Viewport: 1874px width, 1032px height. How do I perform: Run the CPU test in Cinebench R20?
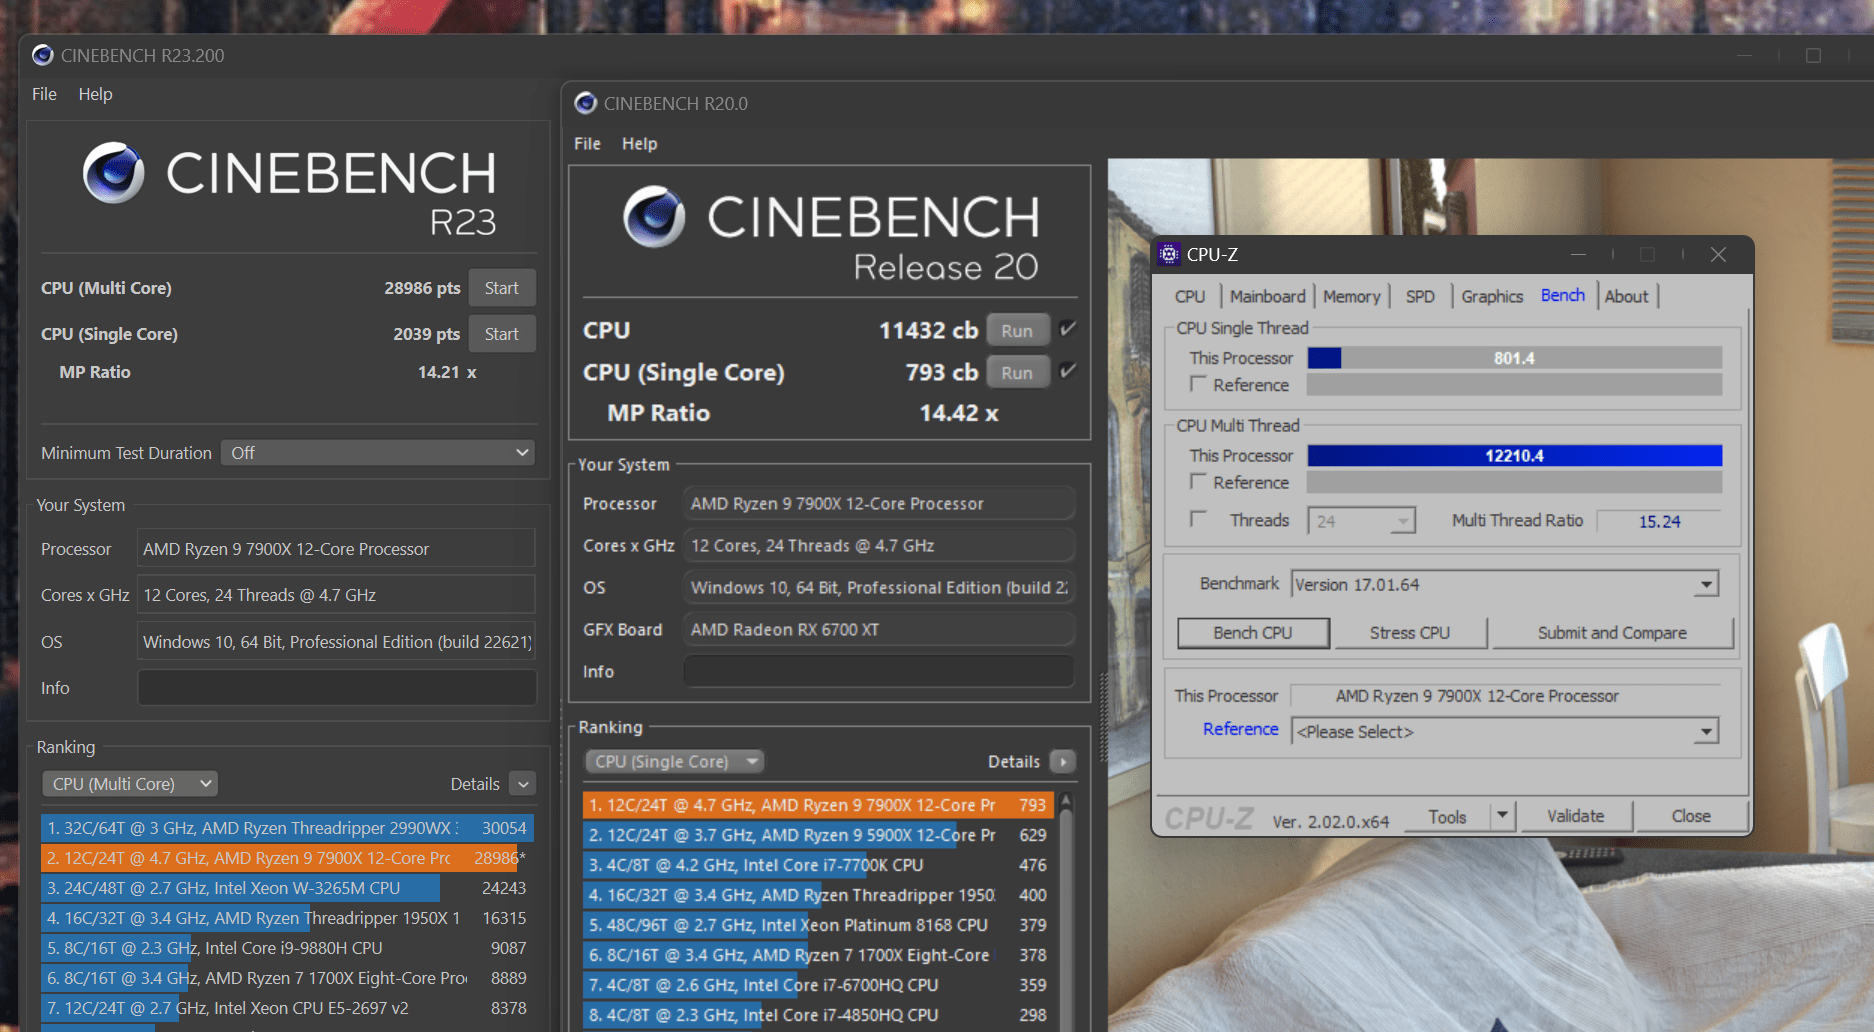tap(1017, 330)
